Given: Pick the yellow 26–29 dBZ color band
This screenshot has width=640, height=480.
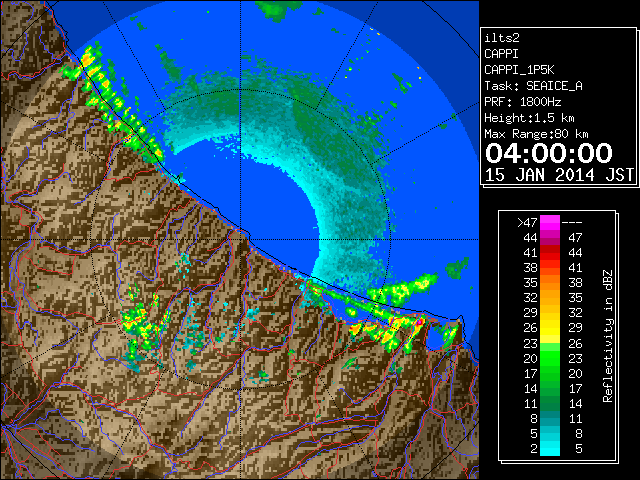Looking at the screenshot, I should pos(550,328).
